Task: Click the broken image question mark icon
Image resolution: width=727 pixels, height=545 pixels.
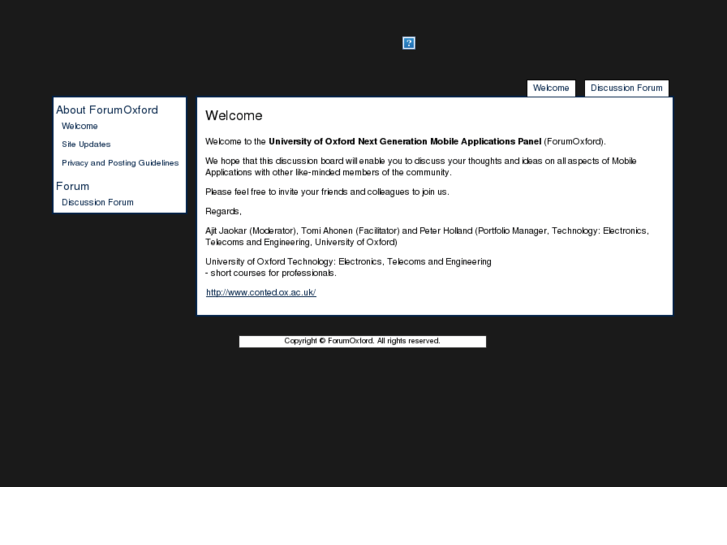Action: [x=408, y=43]
